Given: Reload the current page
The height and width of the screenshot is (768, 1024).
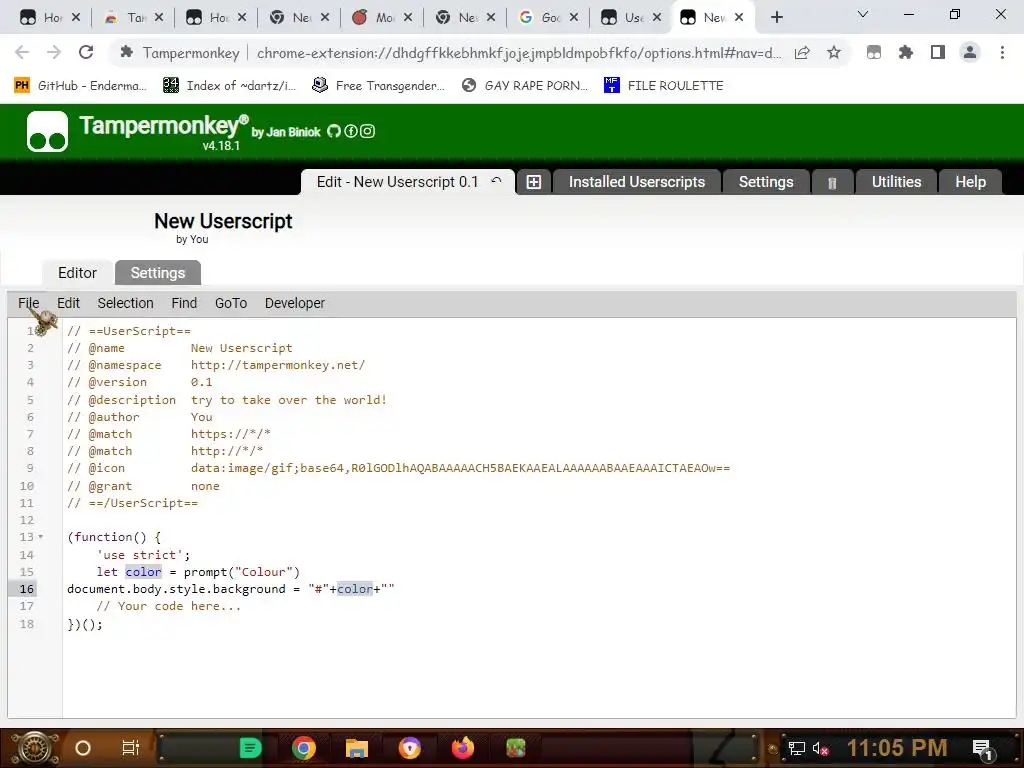Looking at the screenshot, I should coord(86,53).
